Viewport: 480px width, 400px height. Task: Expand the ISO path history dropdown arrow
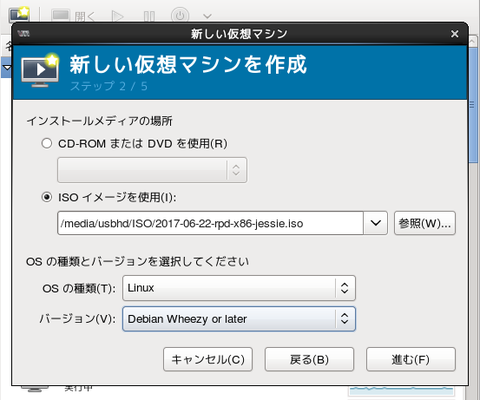coord(376,223)
